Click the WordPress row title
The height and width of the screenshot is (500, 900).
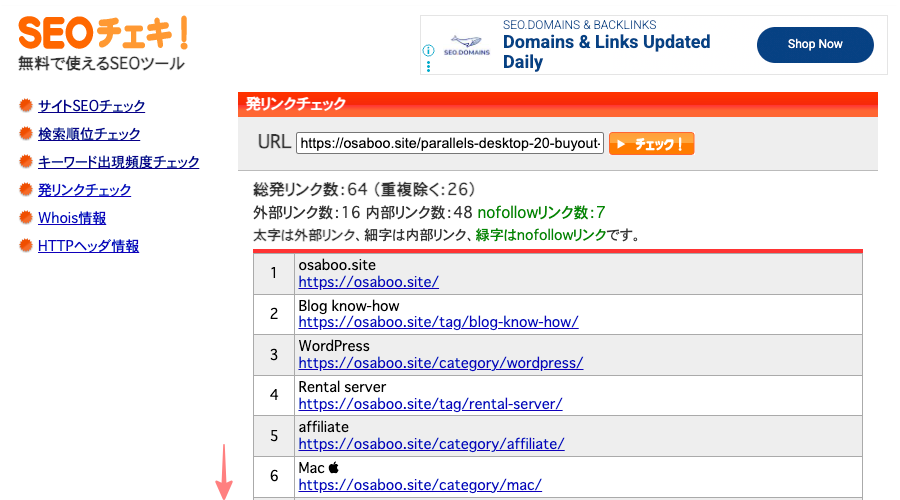click(x=334, y=346)
